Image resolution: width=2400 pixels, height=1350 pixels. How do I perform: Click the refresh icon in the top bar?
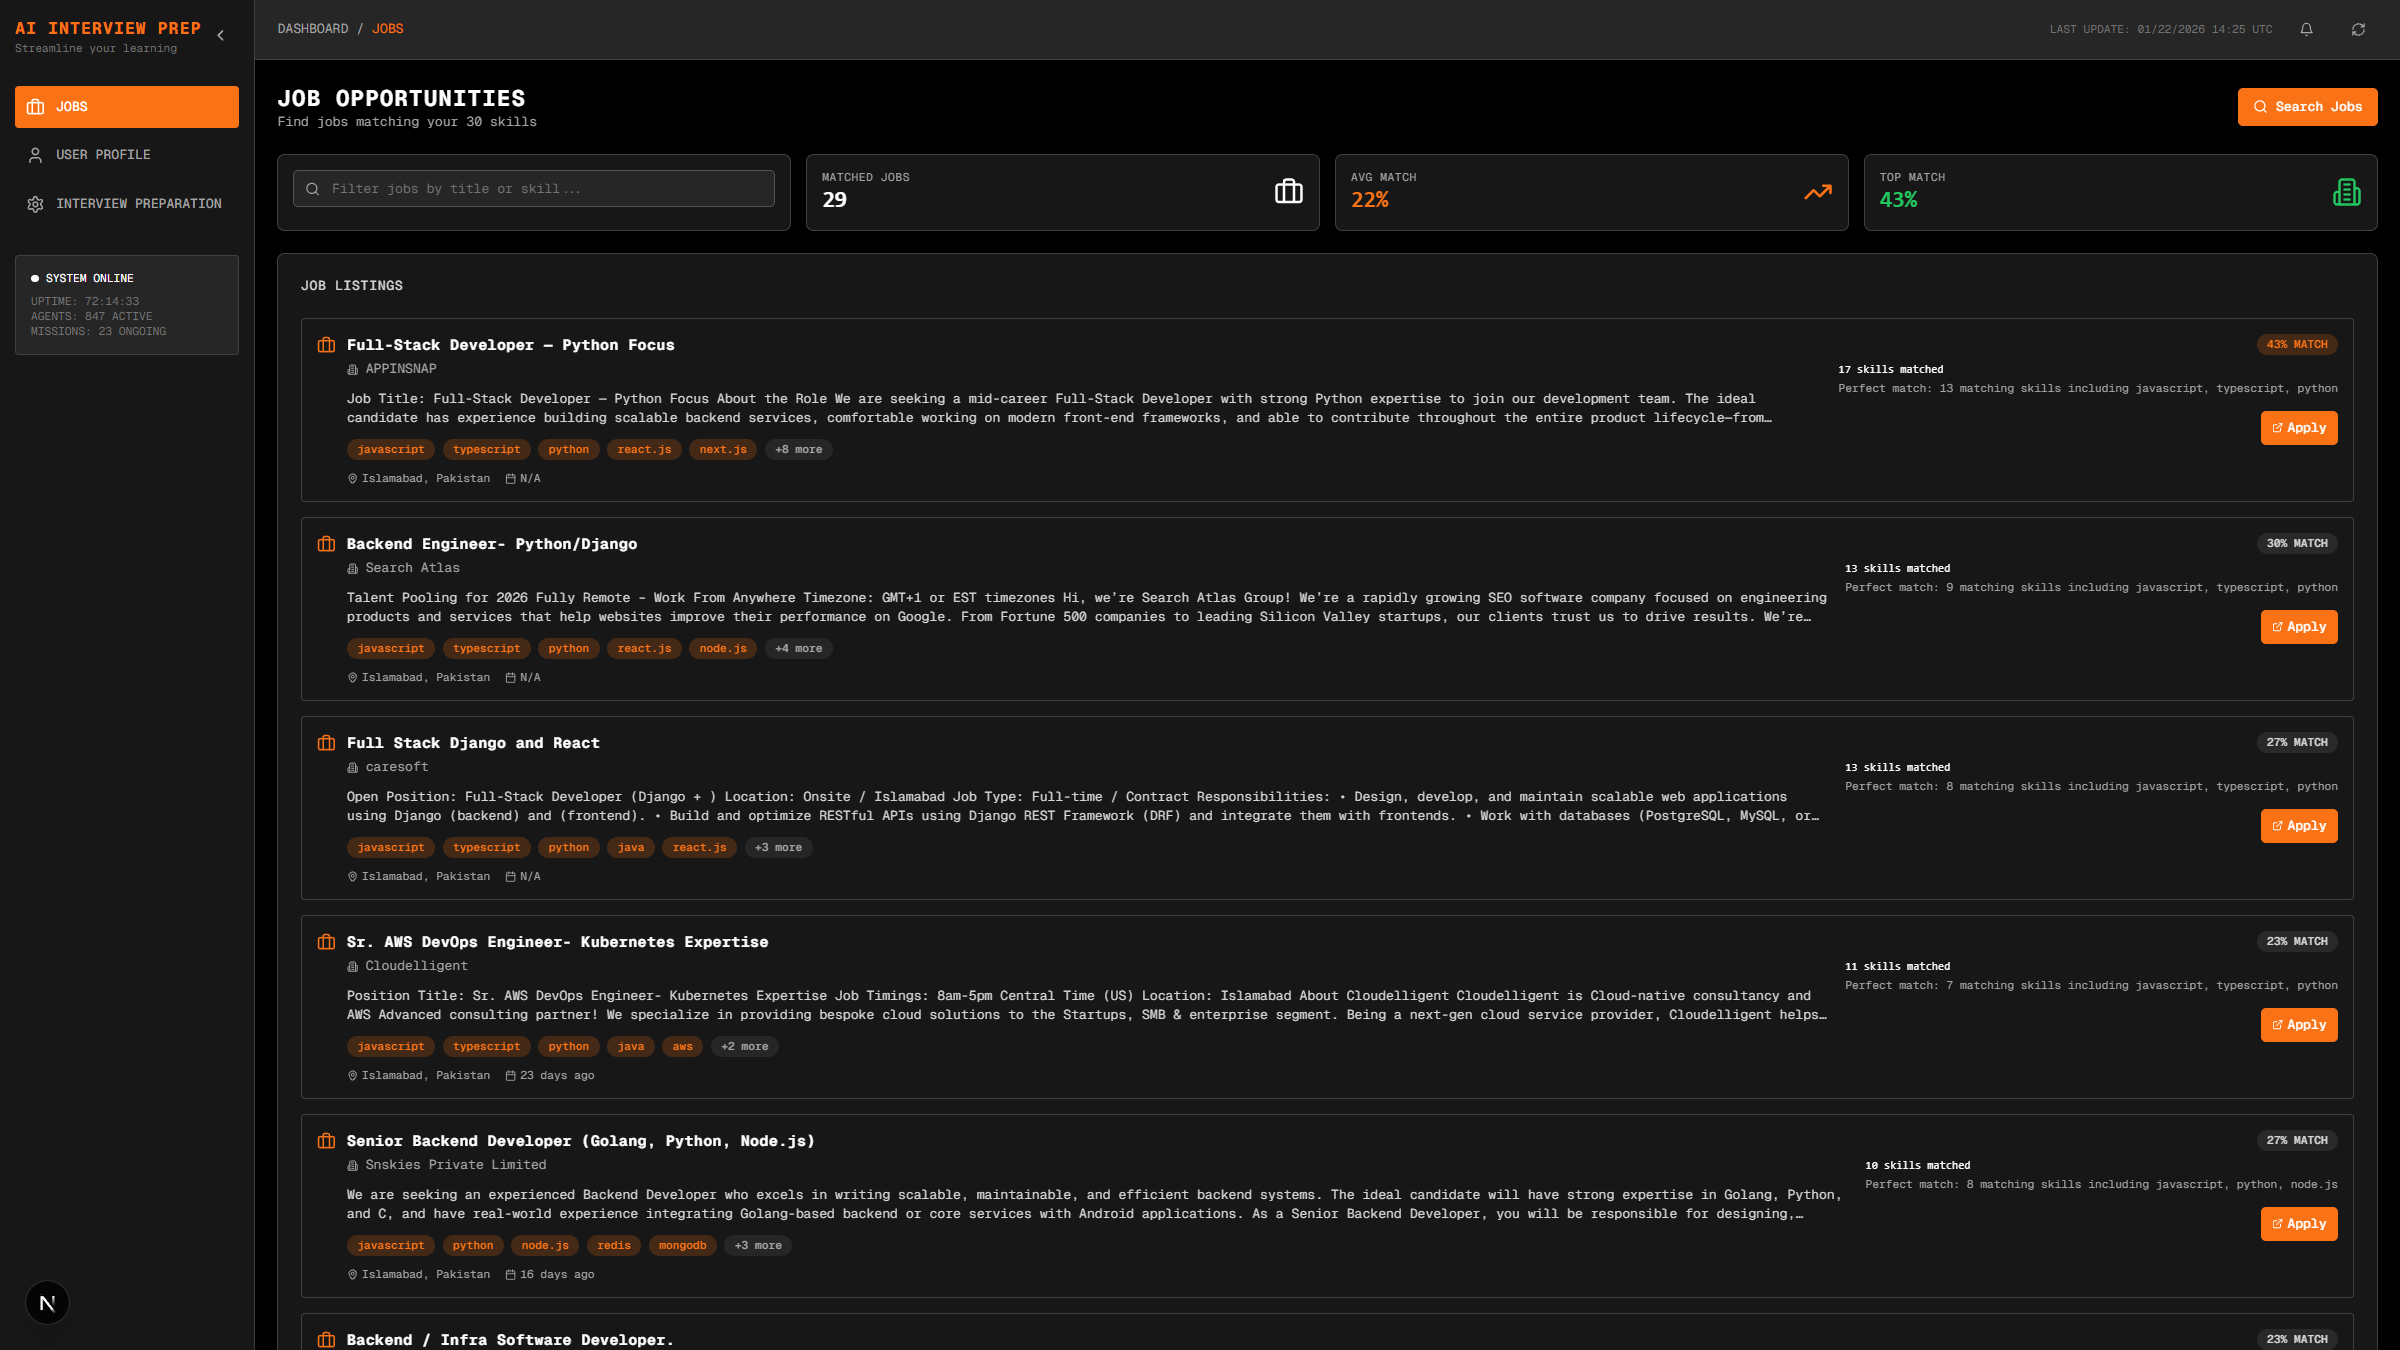[x=2358, y=29]
